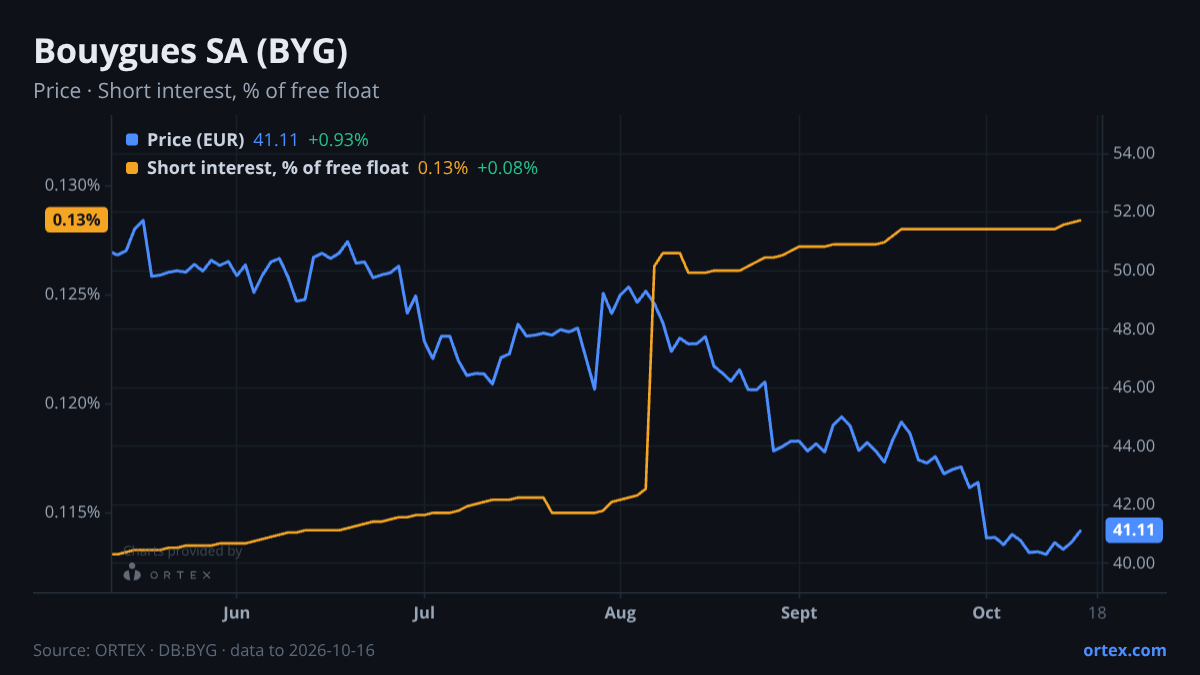Click the Short interest, % of free float legend label

point(277,168)
